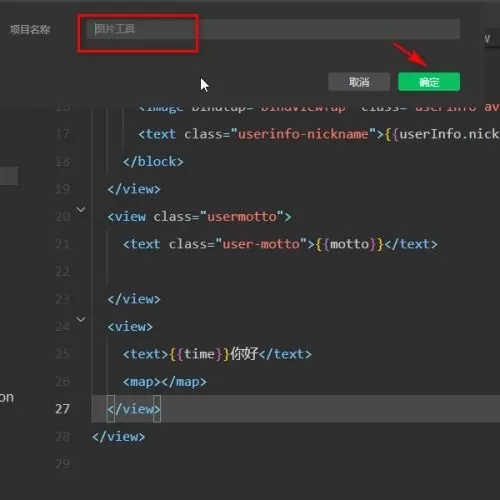The height and width of the screenshot is (500, 500).
Task: Click the closing view tag on line 19
Action: (134, 189)
